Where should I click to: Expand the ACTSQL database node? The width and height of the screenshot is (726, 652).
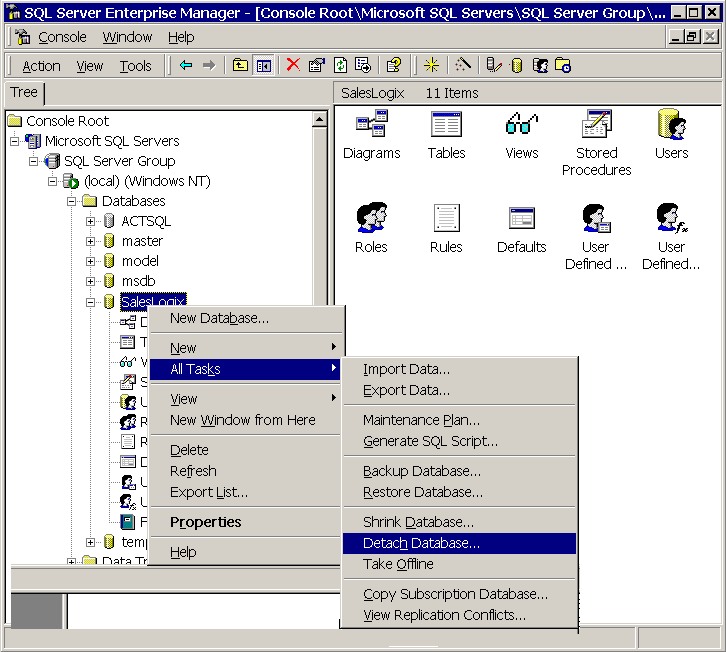pyautogui.click(x=90, y=221)
